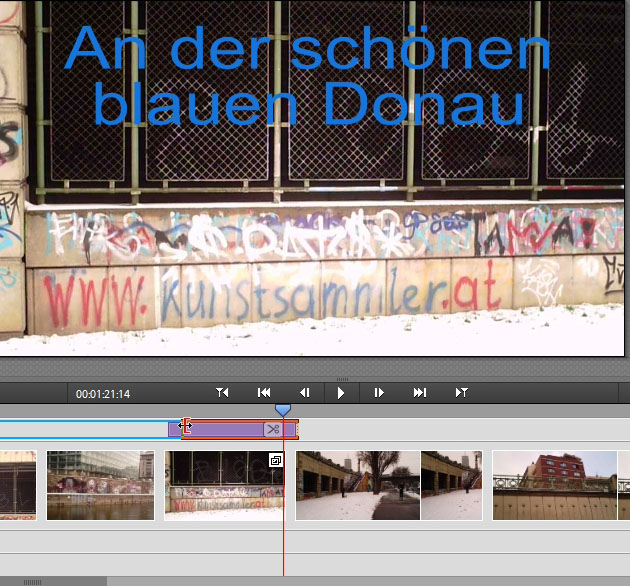Select the purple title clip in timeline
Viewport: 630px width, 586px height.
(233, 429)
